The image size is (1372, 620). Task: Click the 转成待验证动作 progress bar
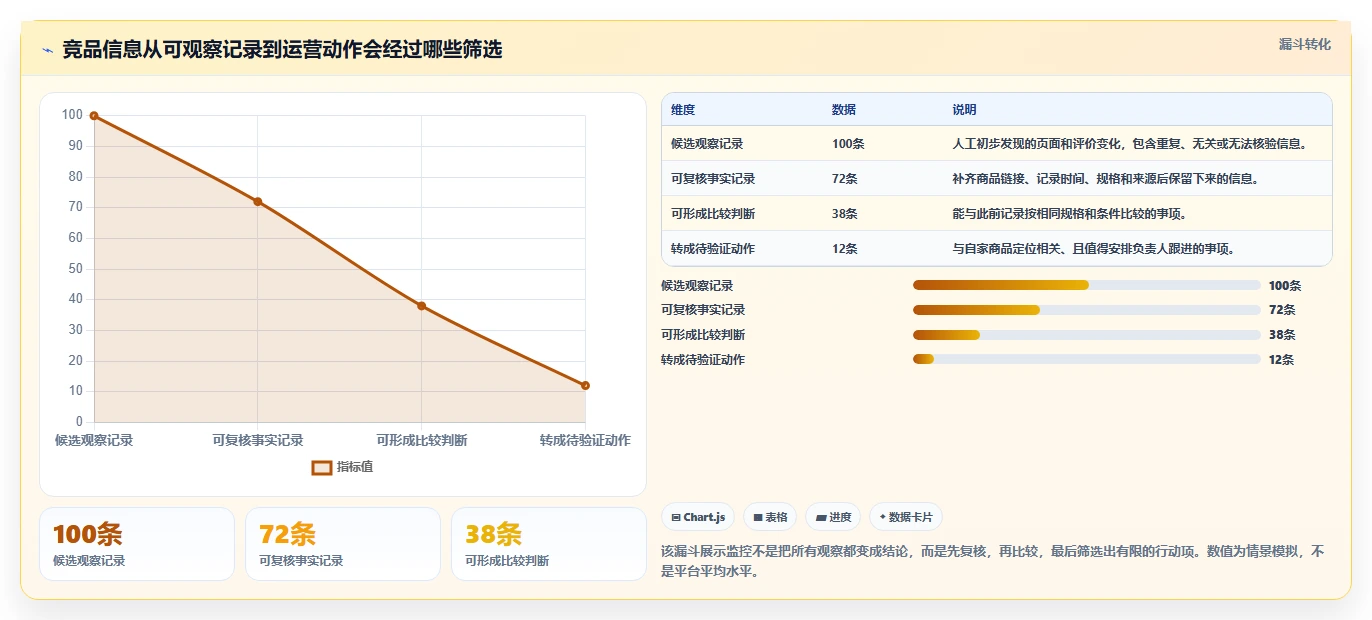click(x=1086, y=360)
